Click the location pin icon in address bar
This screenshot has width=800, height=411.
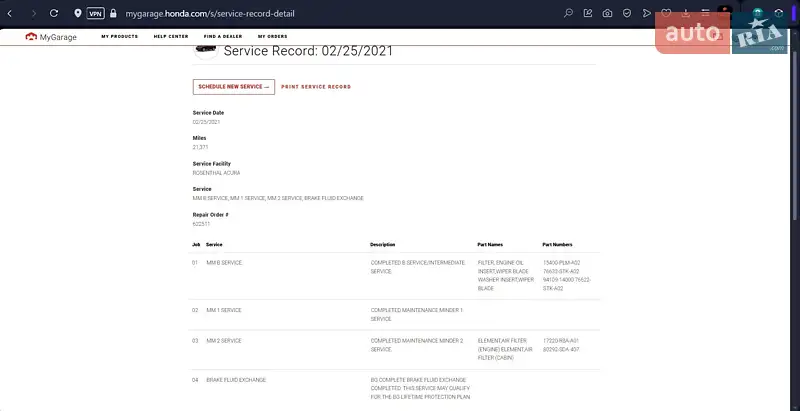coord(78,13)
